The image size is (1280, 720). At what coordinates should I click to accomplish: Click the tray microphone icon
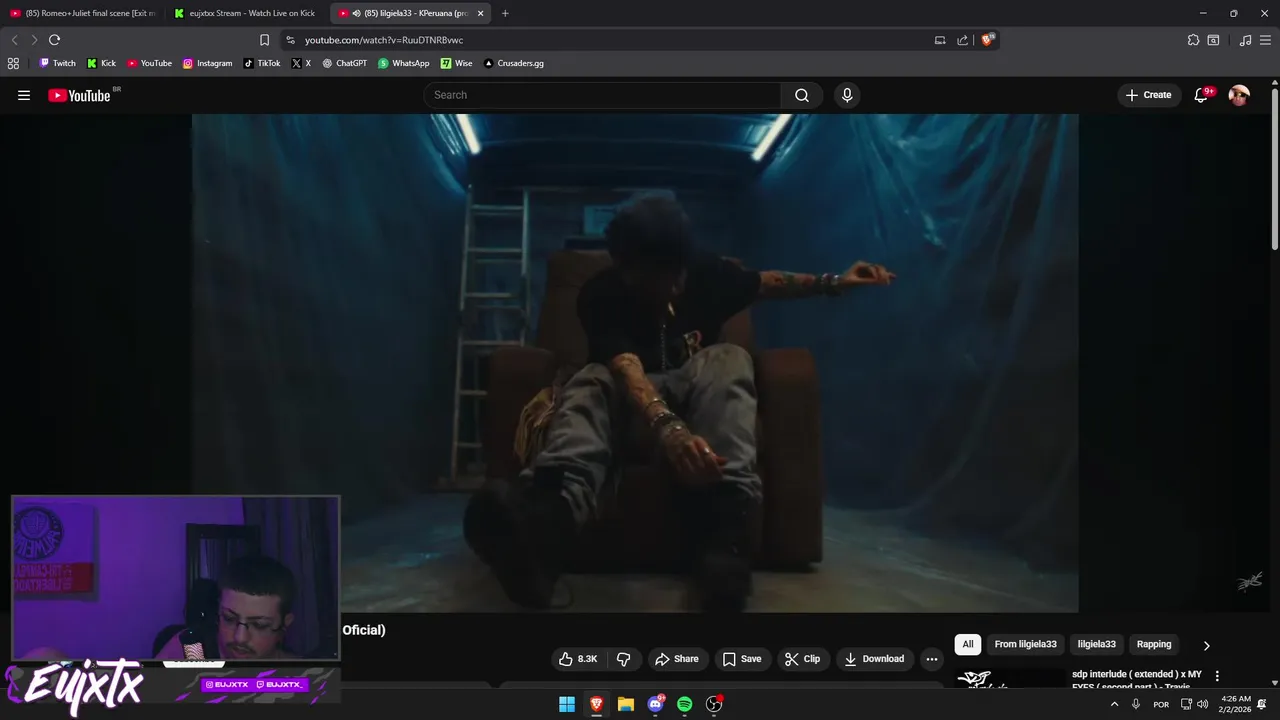pos(1136,704)
